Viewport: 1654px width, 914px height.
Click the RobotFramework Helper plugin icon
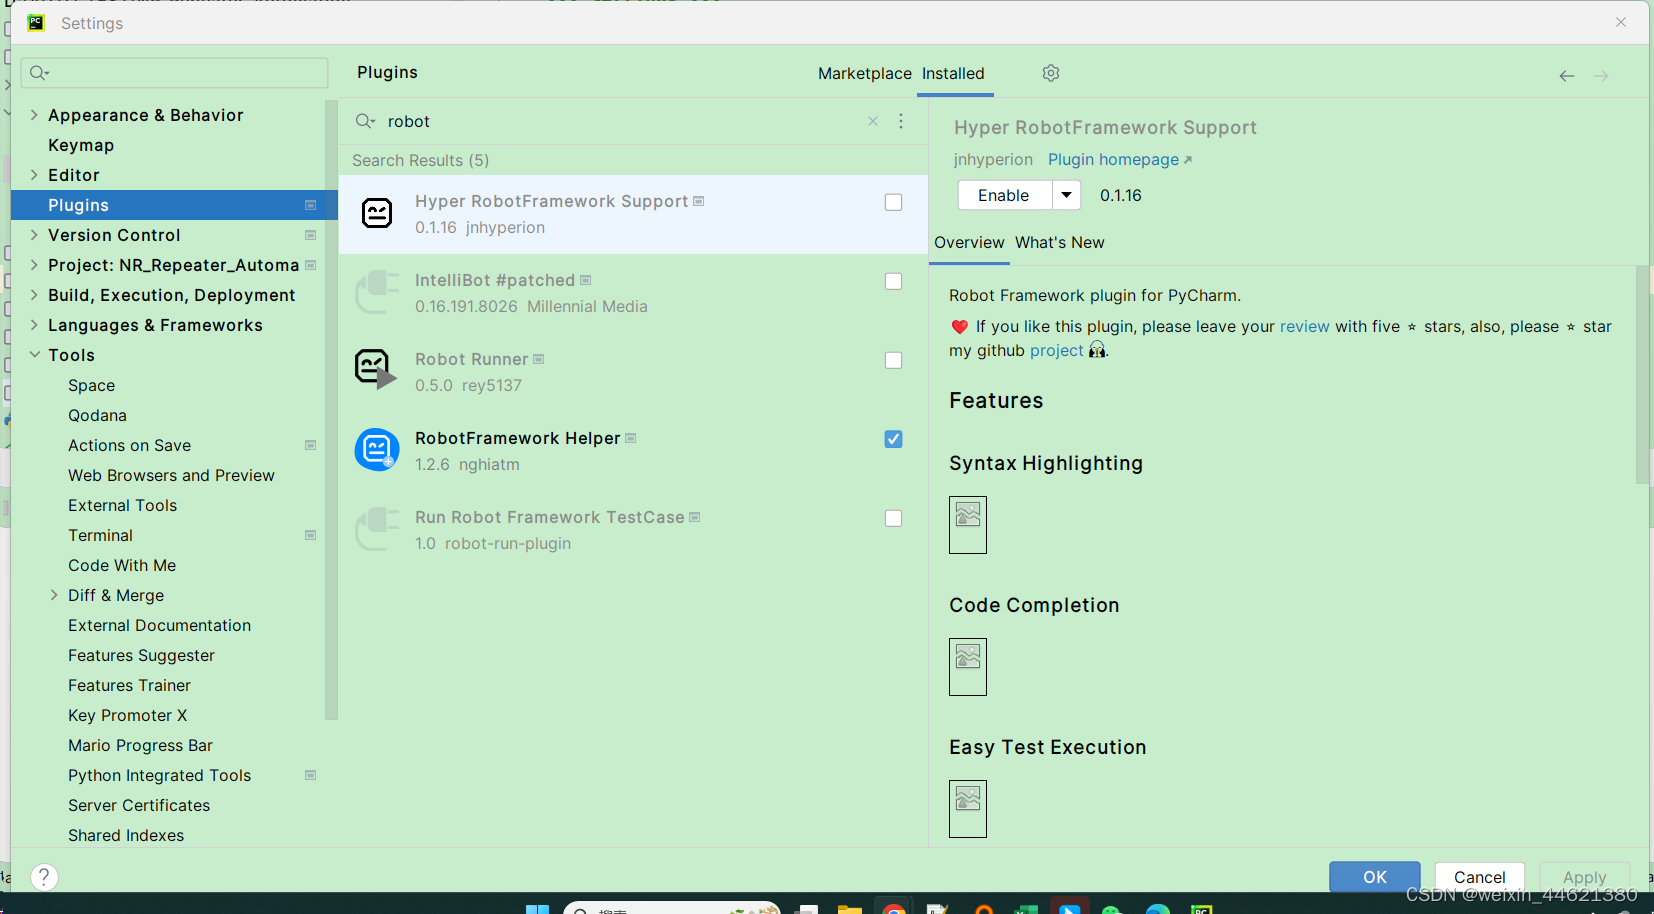377,450
